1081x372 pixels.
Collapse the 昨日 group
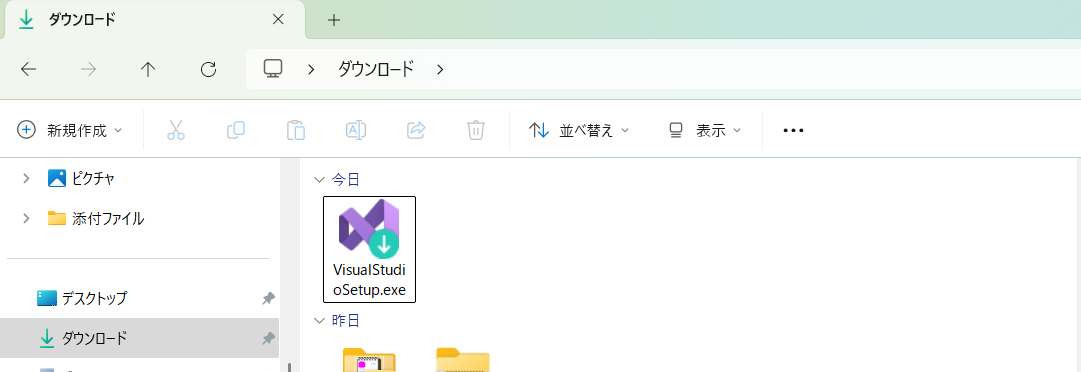(x=319, y=320)
